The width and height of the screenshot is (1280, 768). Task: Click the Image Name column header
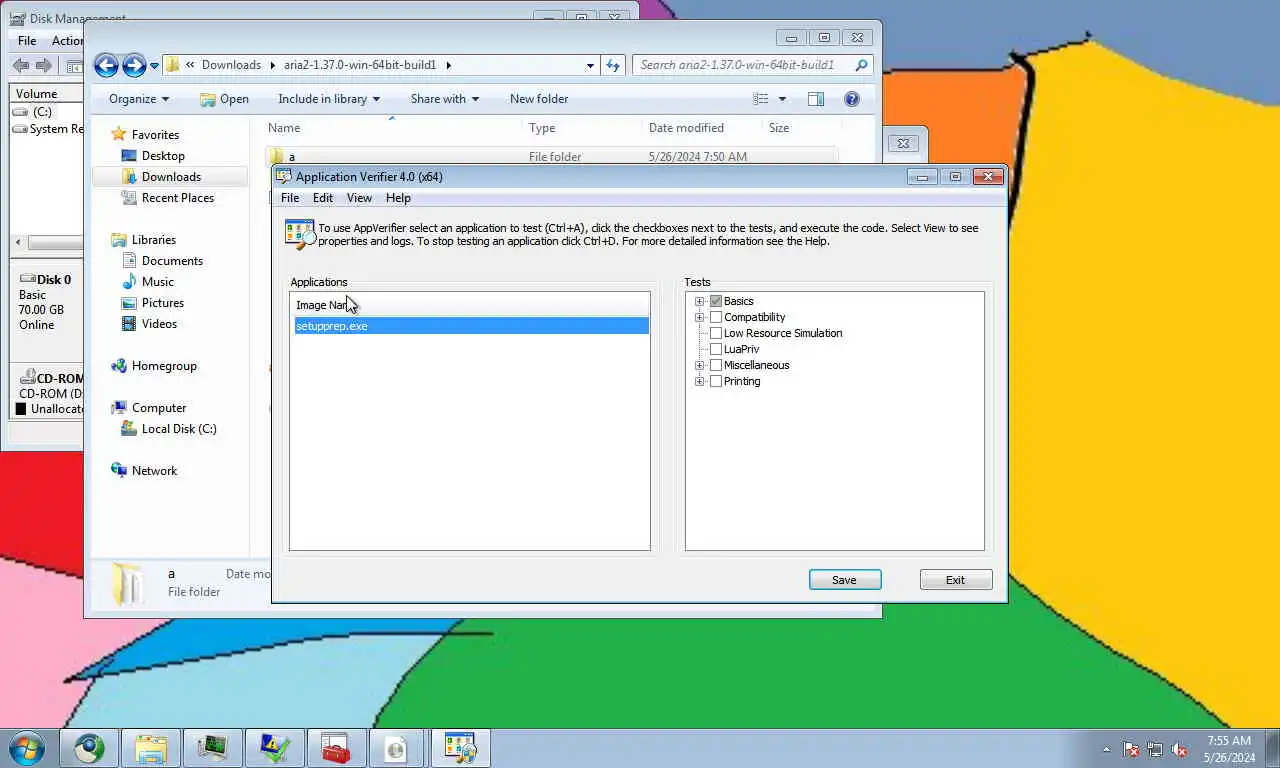[x=470, y=305]
